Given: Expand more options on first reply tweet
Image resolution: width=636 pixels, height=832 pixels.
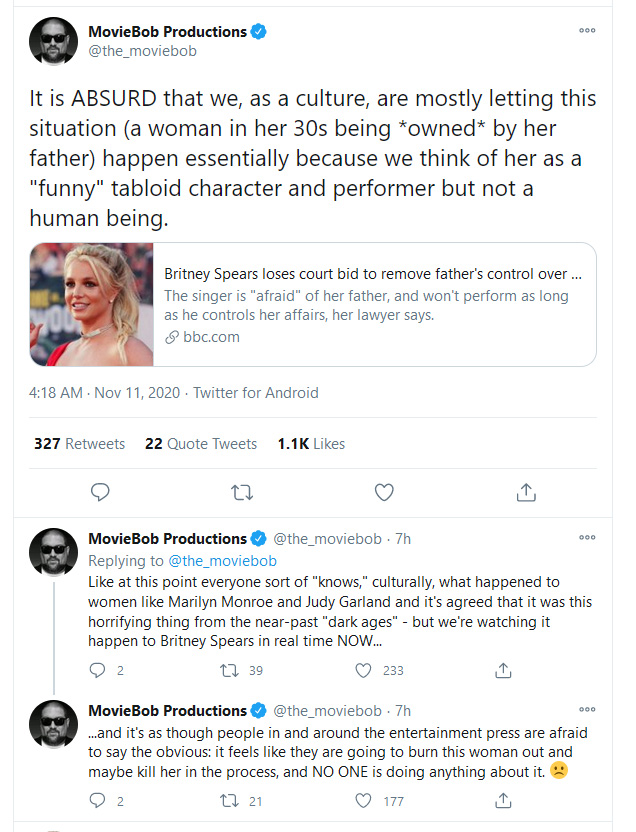Looking at the screenshot, I should coord(587,538).
